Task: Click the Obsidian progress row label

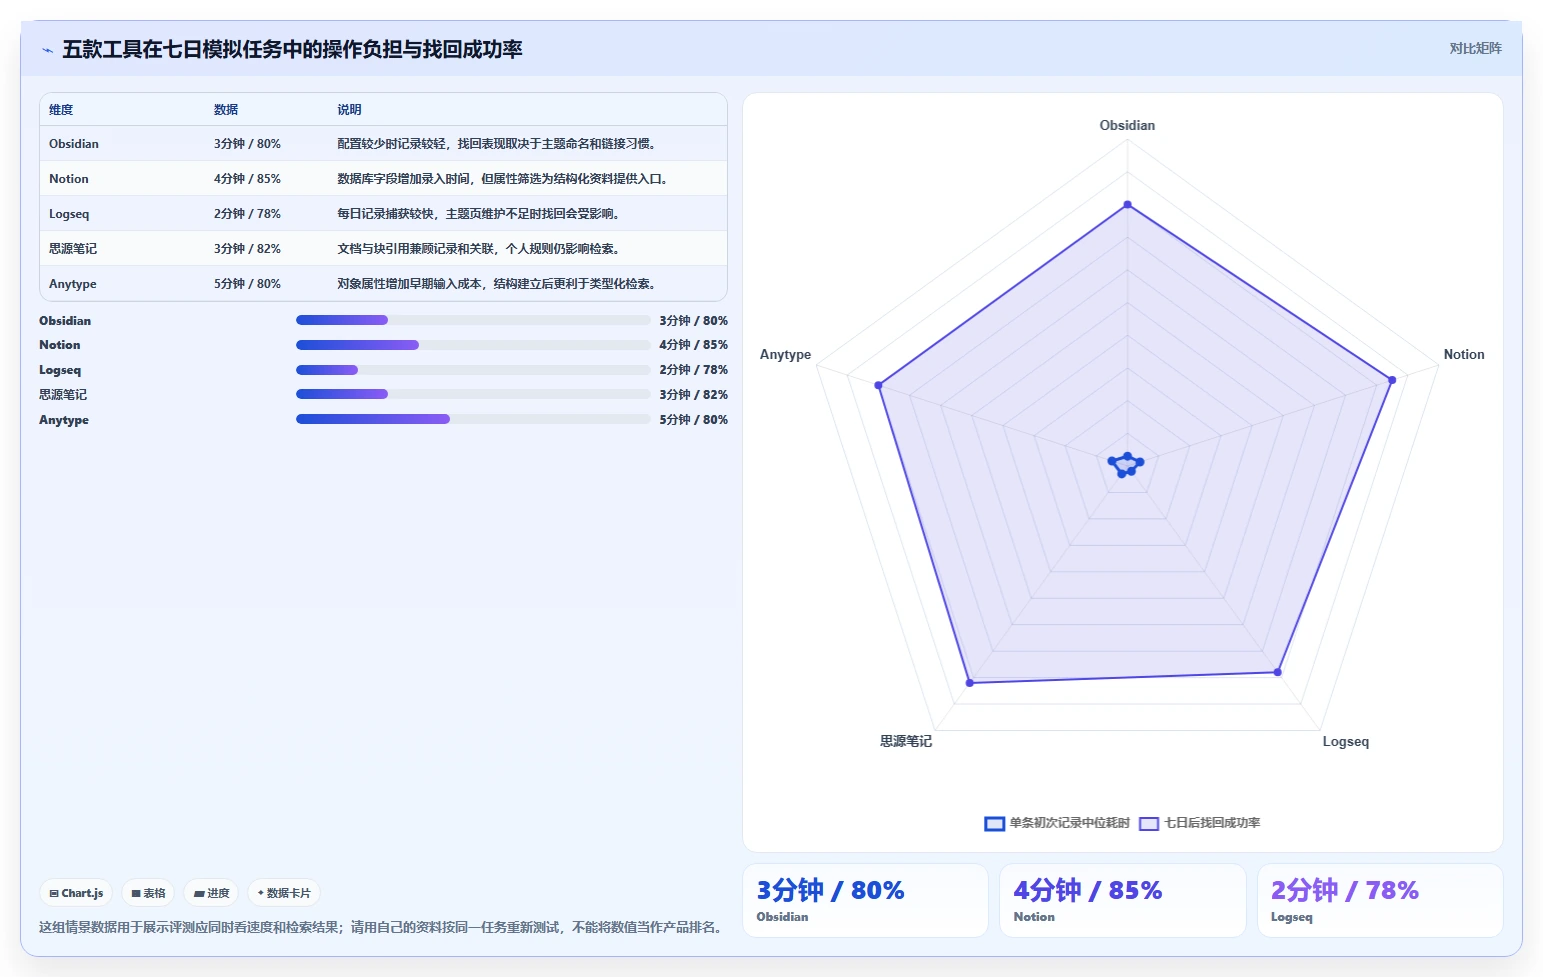Action: click(x=65, y=321)
